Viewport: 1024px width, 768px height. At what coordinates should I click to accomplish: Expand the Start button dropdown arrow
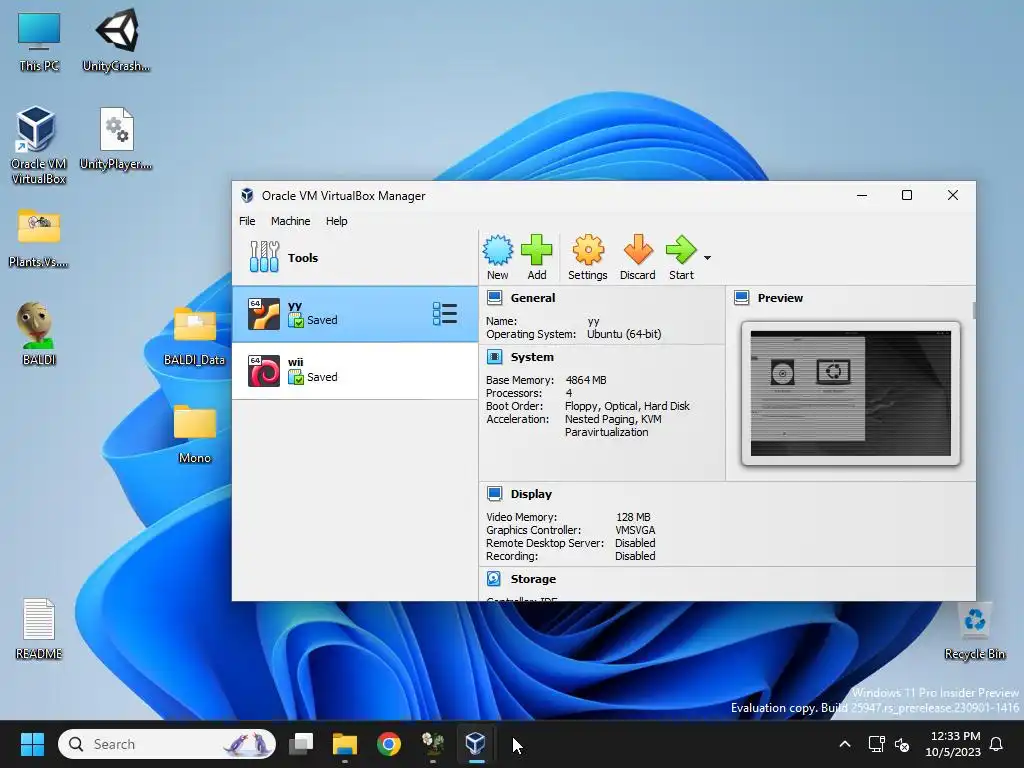tap(707, 257)
